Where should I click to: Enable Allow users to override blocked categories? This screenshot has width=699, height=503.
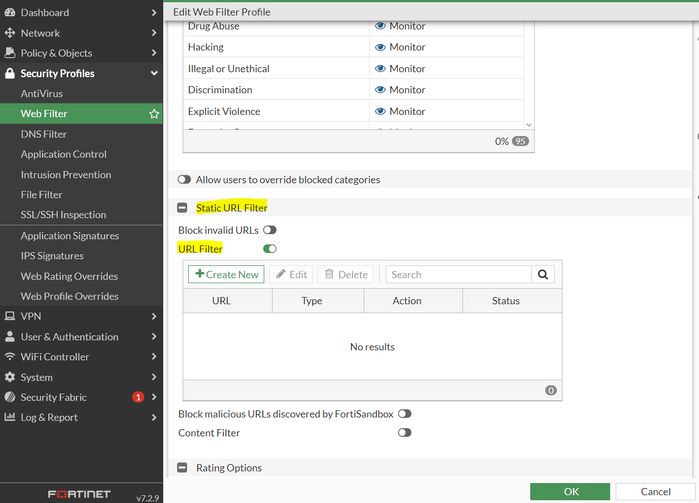pos(184,180)
